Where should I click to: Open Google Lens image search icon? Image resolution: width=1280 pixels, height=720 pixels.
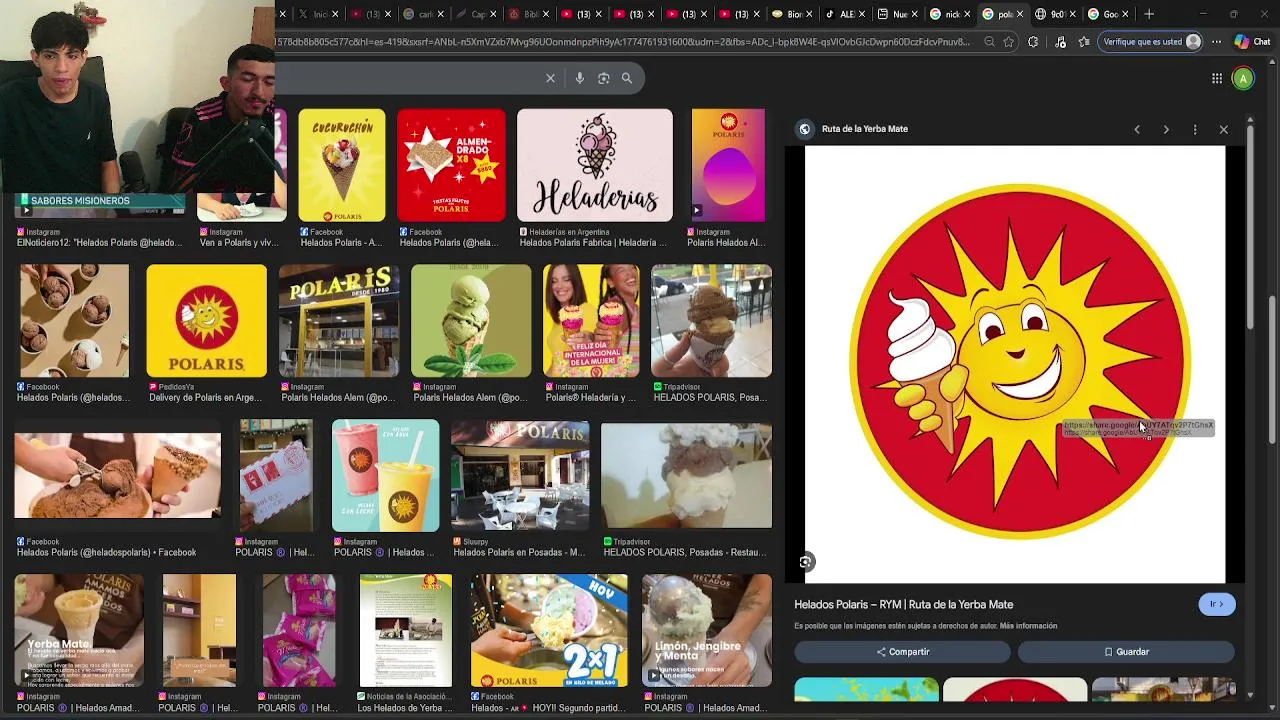[603, 78]
